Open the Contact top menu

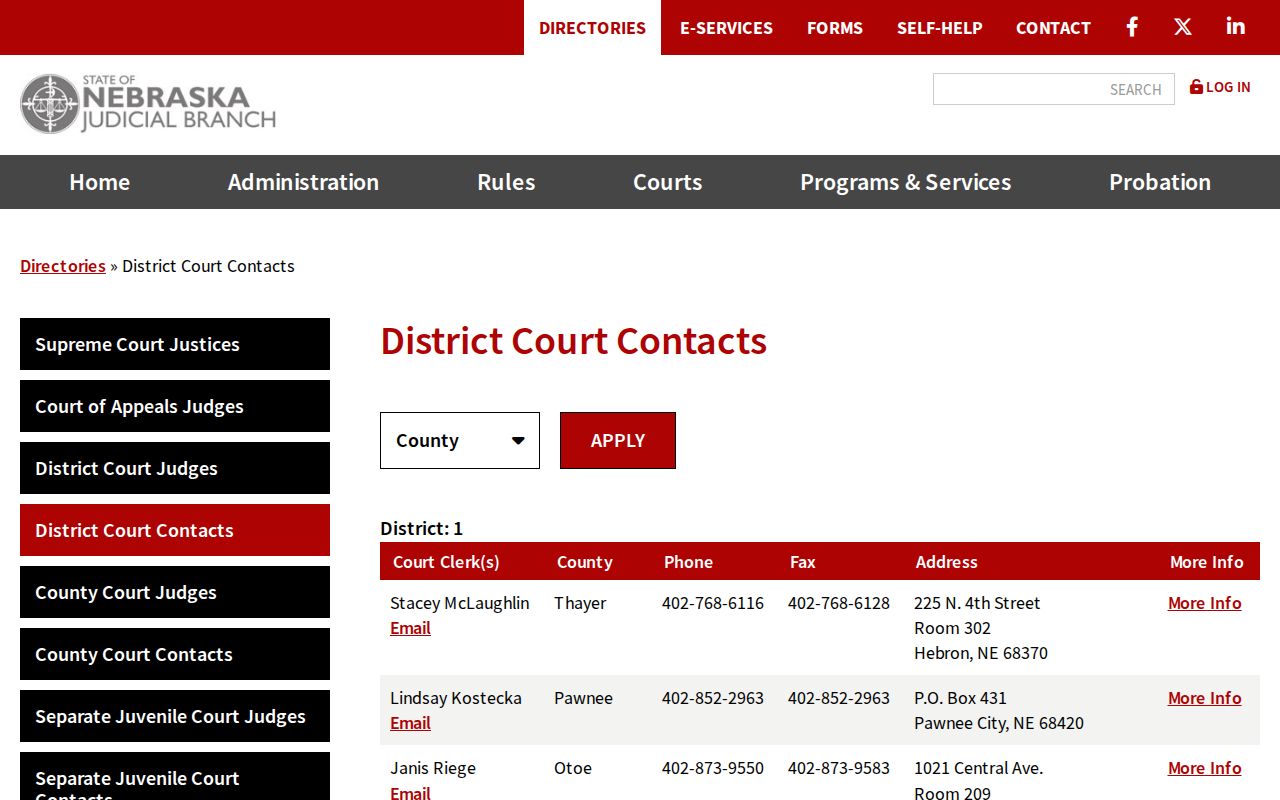tap(1053, 28)
